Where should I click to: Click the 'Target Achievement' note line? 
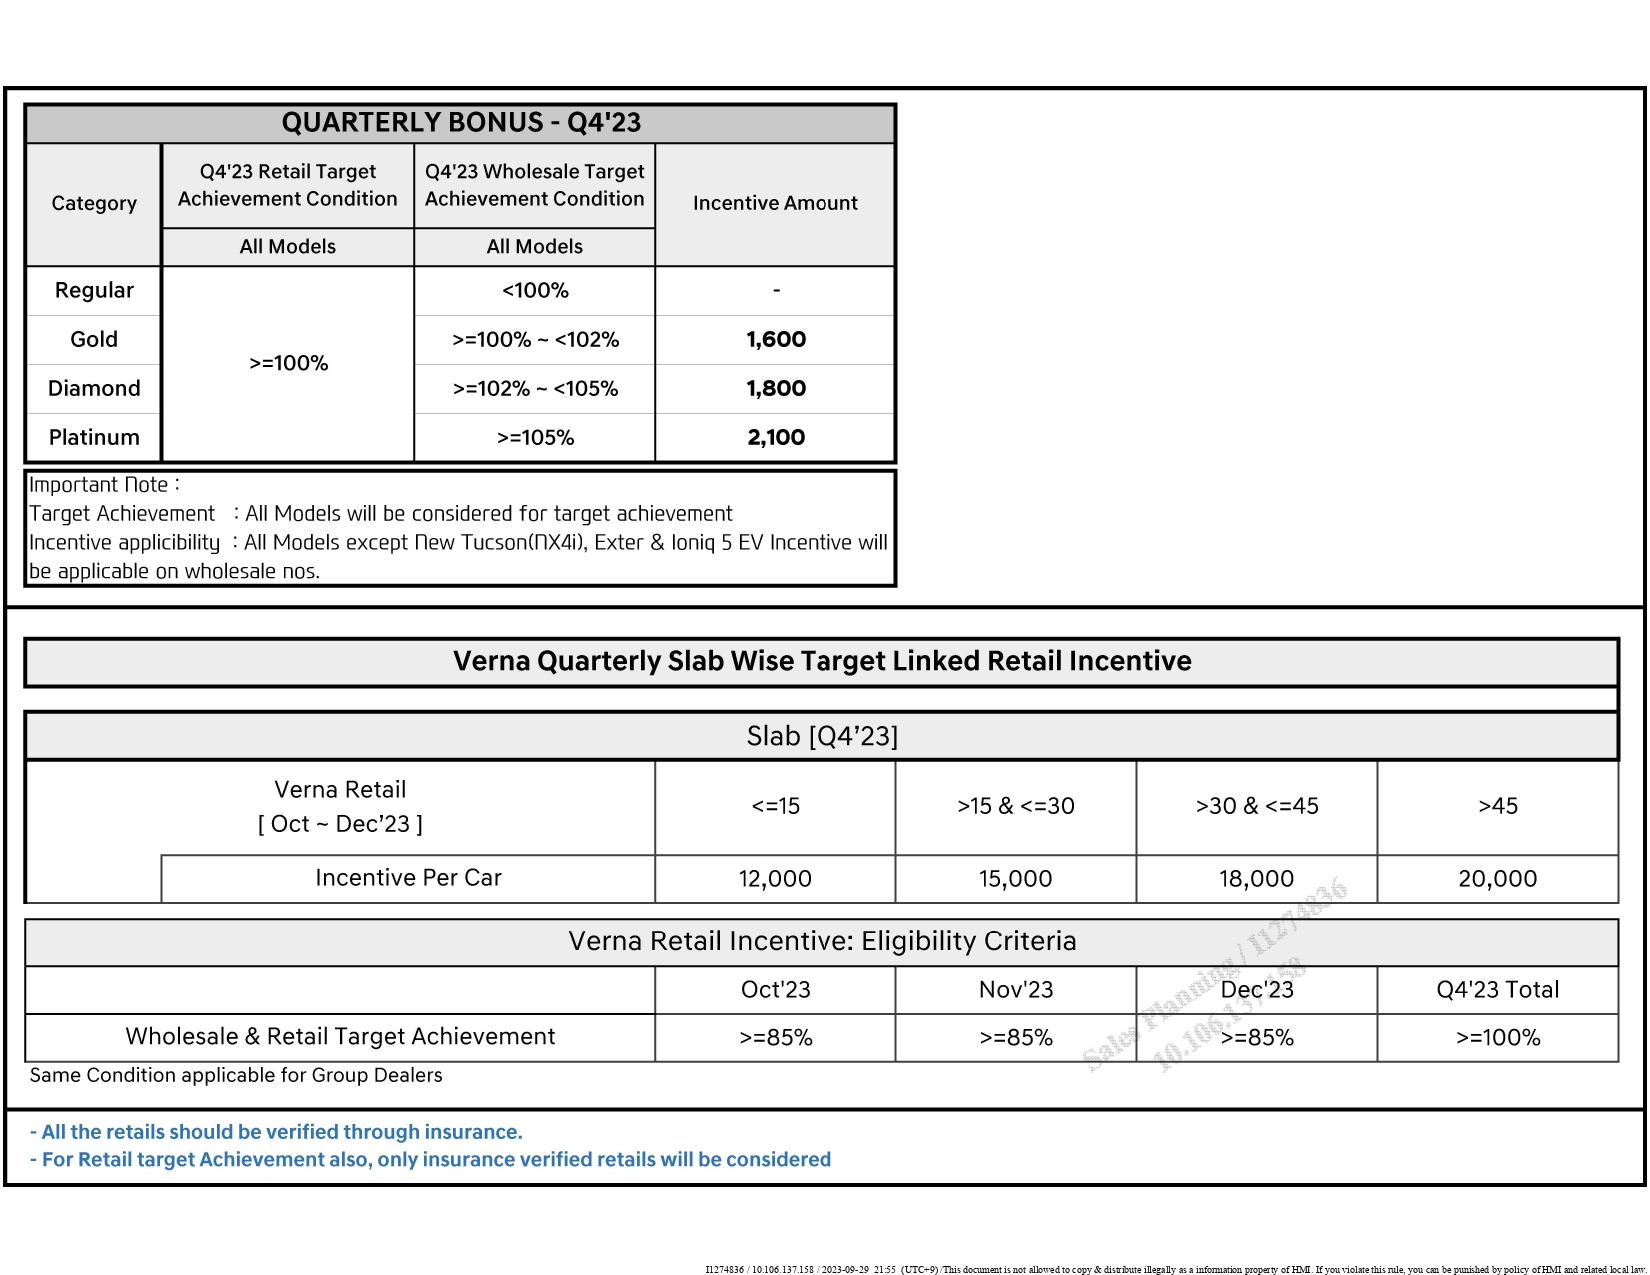point(381,514)
